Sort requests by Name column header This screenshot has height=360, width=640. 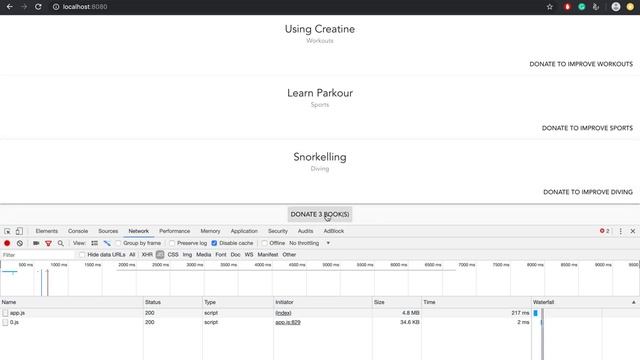pyautogui.click(x=71, y=302)
